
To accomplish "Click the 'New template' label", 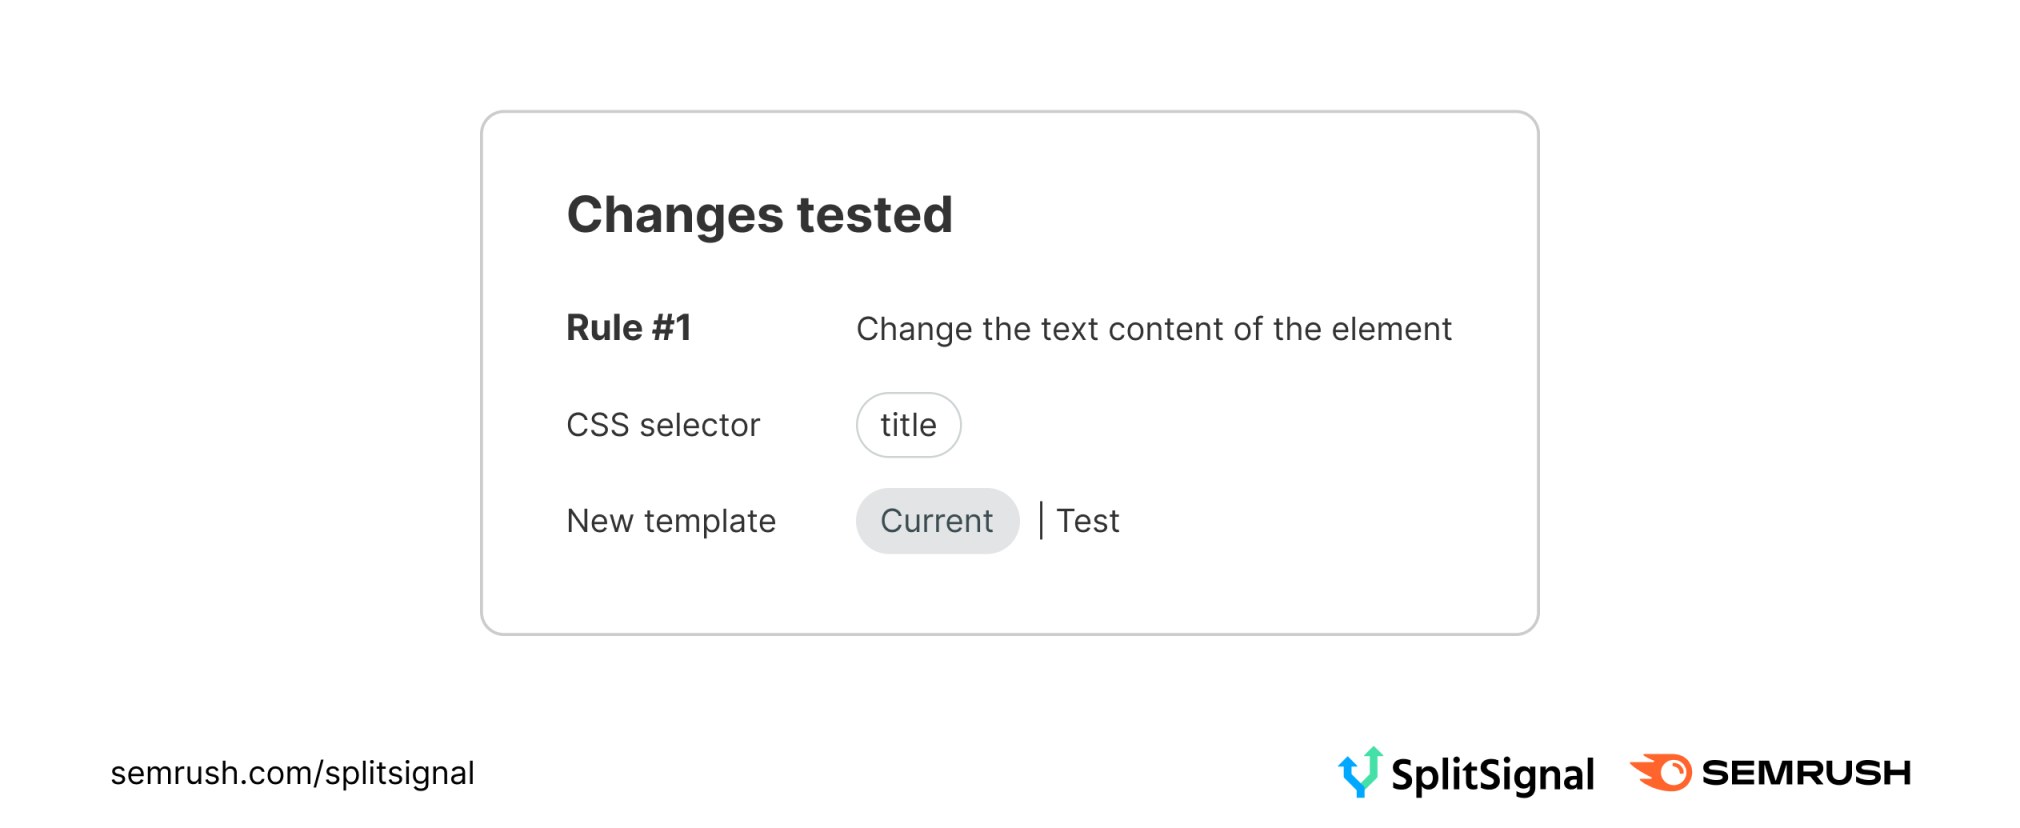I will (671, 521).
